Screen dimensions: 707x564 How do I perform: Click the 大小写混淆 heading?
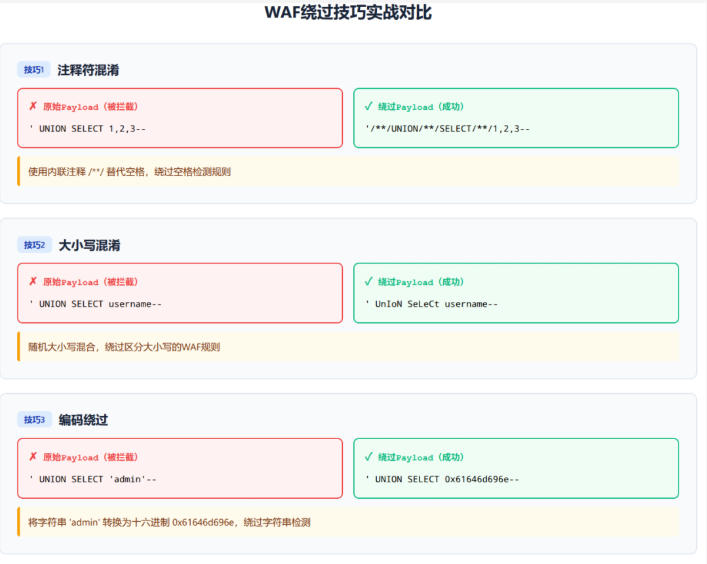coord(89,245)
